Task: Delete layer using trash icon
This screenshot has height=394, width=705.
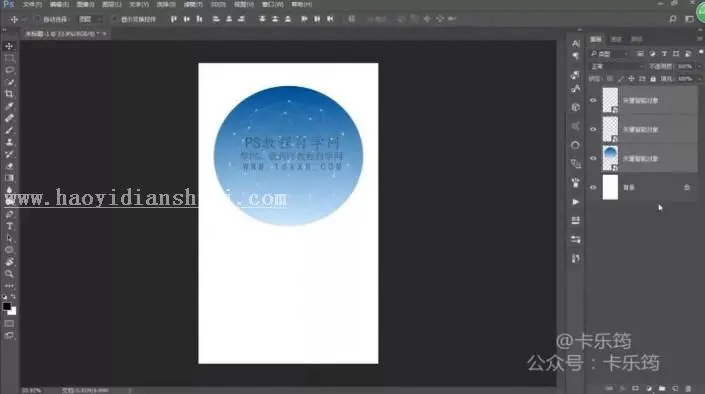Action: [688, 388]
